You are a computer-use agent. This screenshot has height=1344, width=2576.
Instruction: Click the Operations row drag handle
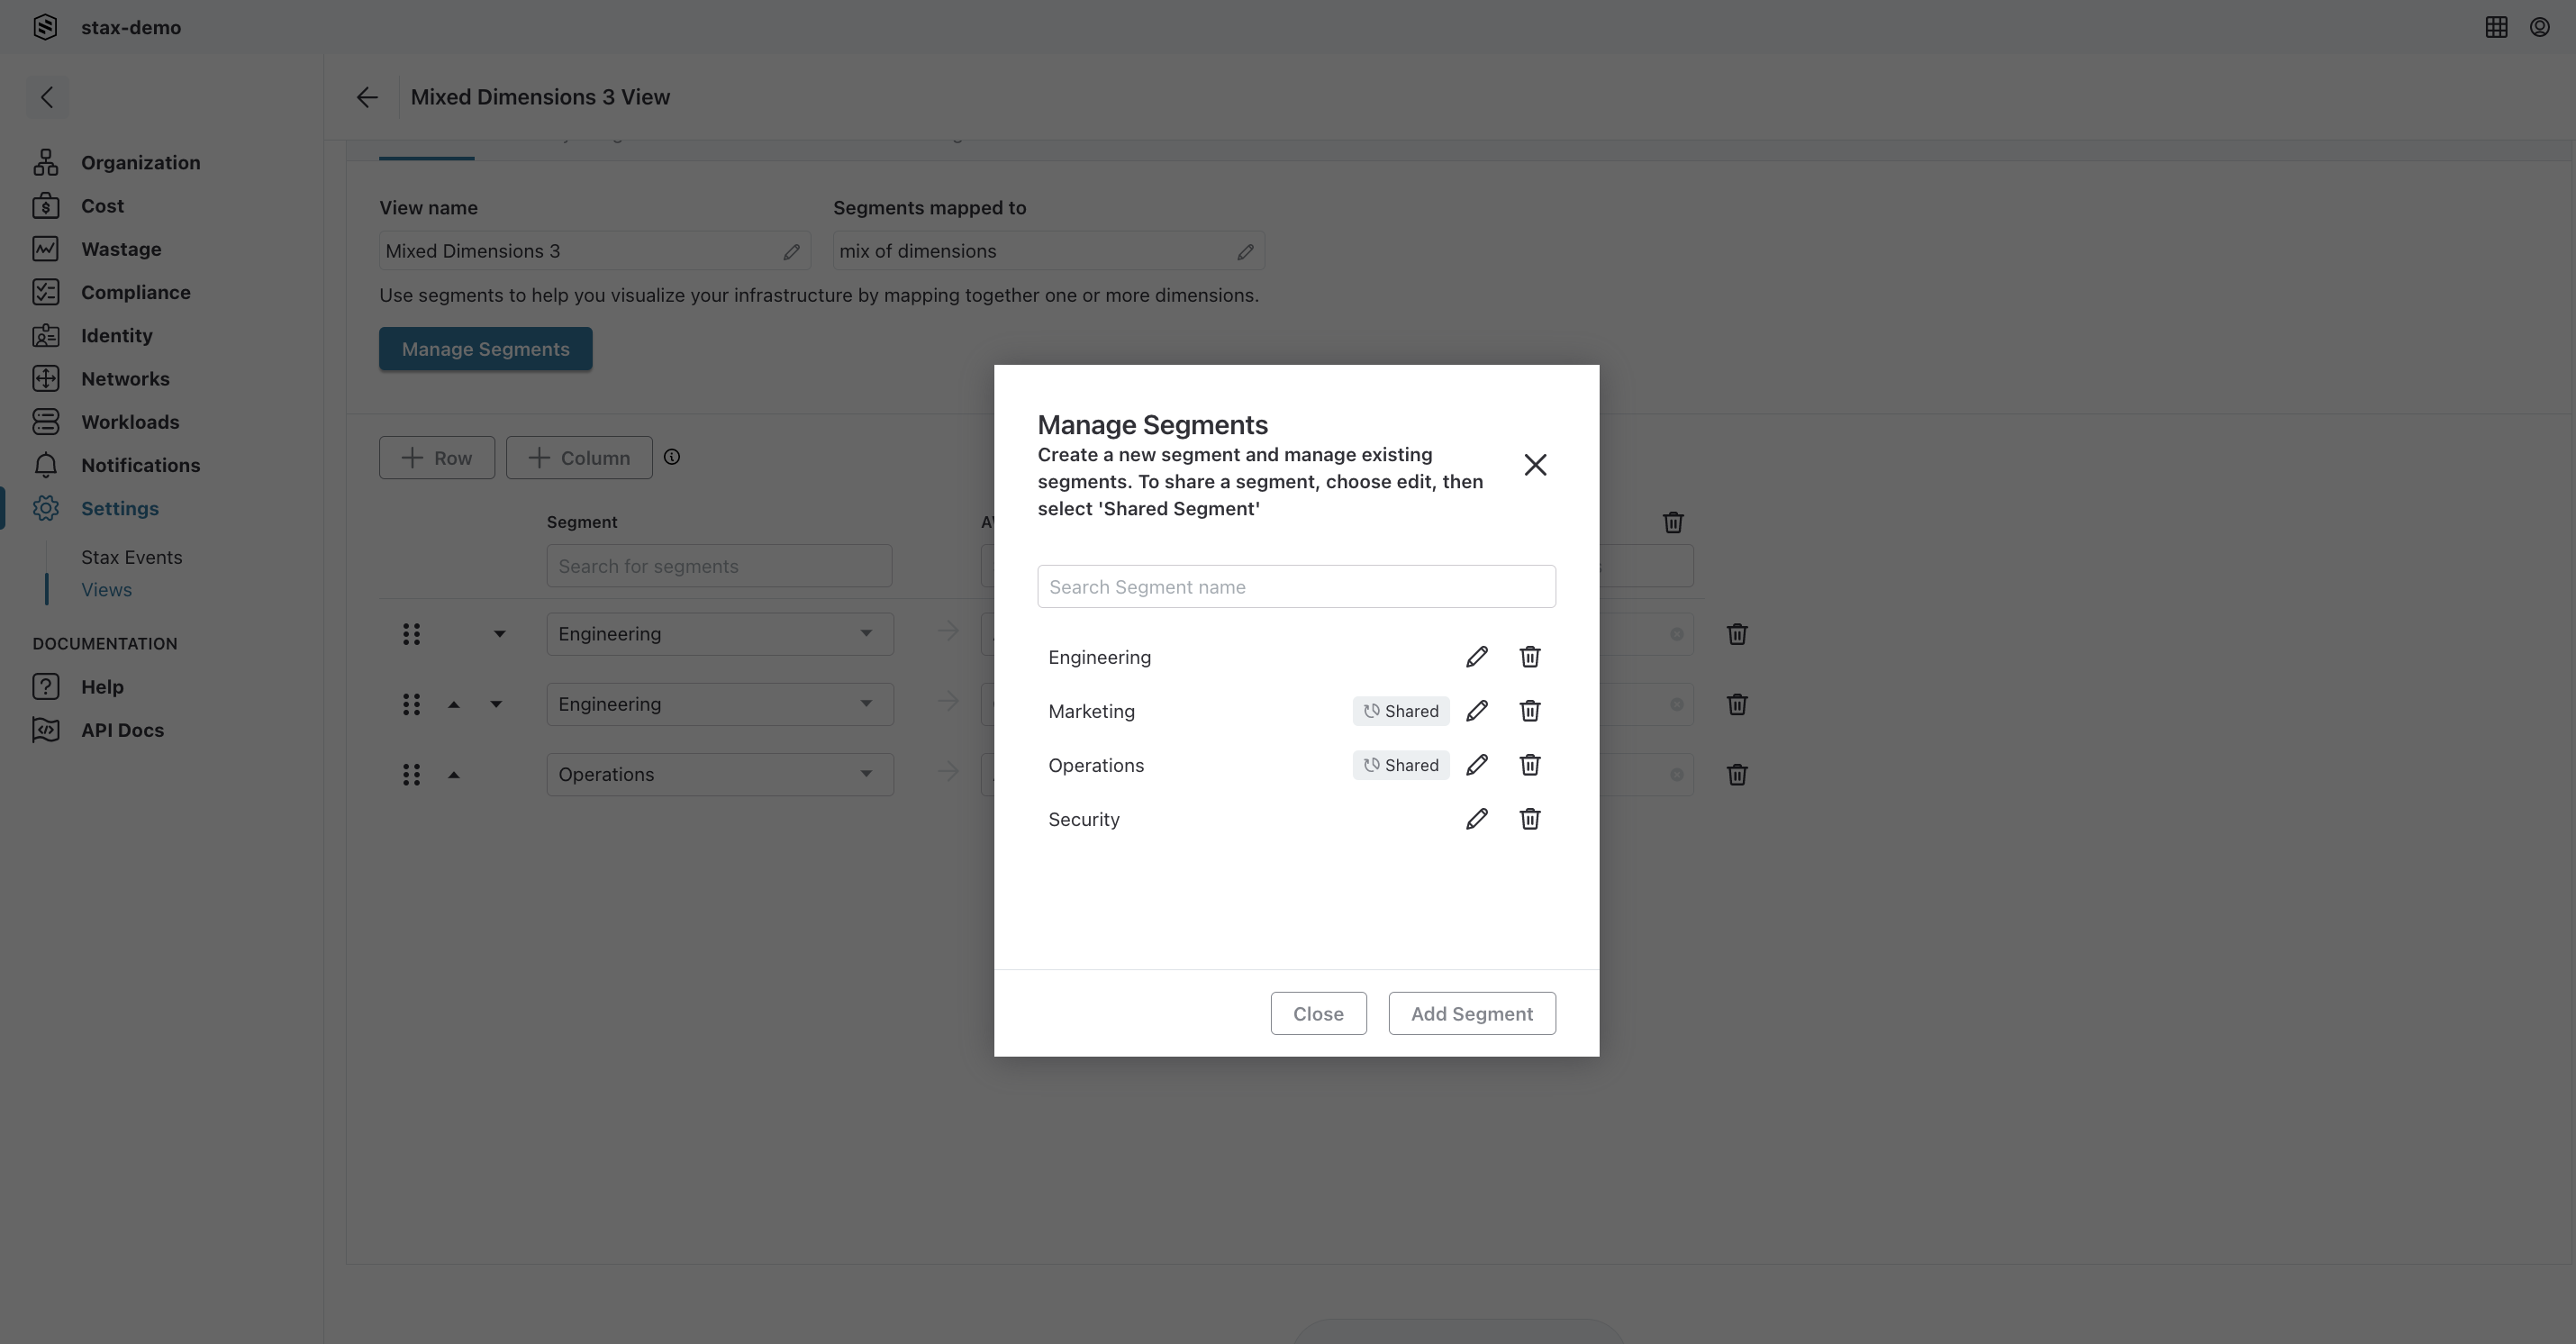pos(411,774)
